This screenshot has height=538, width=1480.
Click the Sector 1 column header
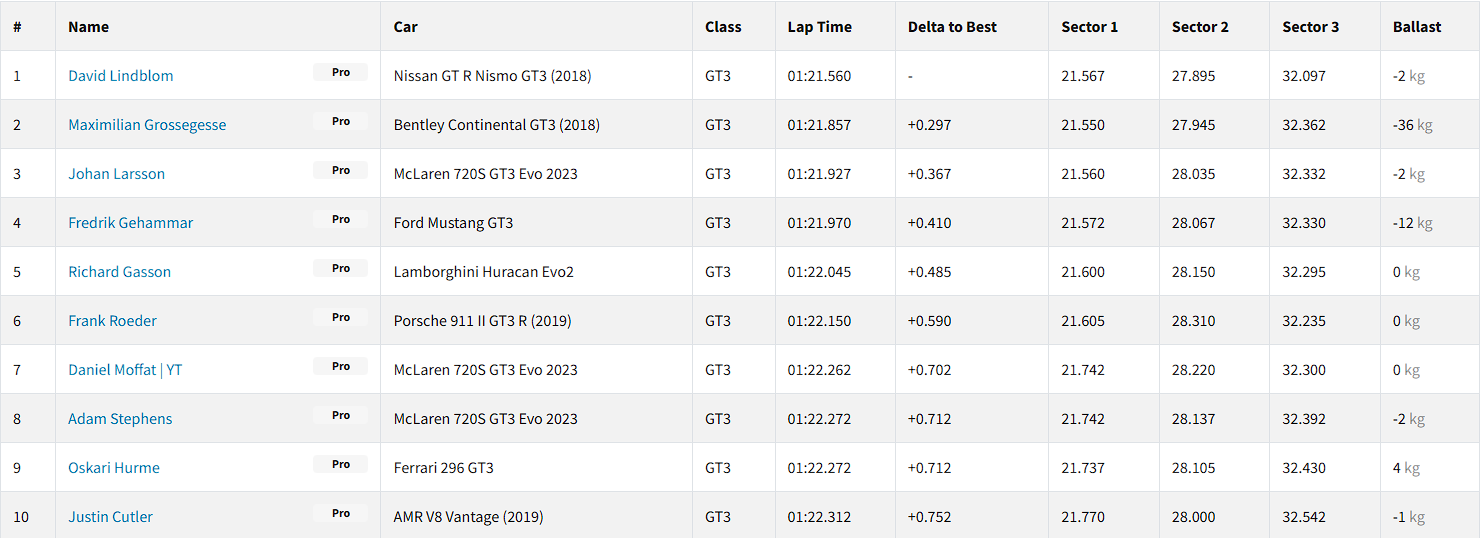[1089, 27]
